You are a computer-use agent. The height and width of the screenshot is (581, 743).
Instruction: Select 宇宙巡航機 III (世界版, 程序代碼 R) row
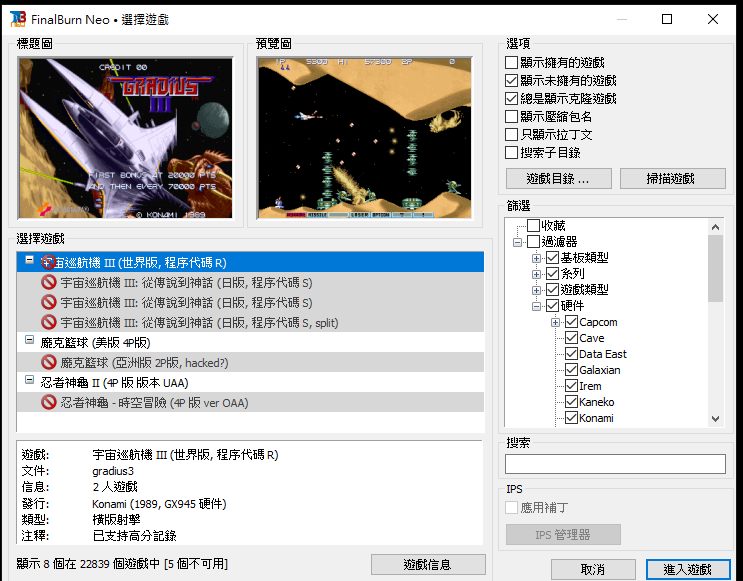point(250,262)
